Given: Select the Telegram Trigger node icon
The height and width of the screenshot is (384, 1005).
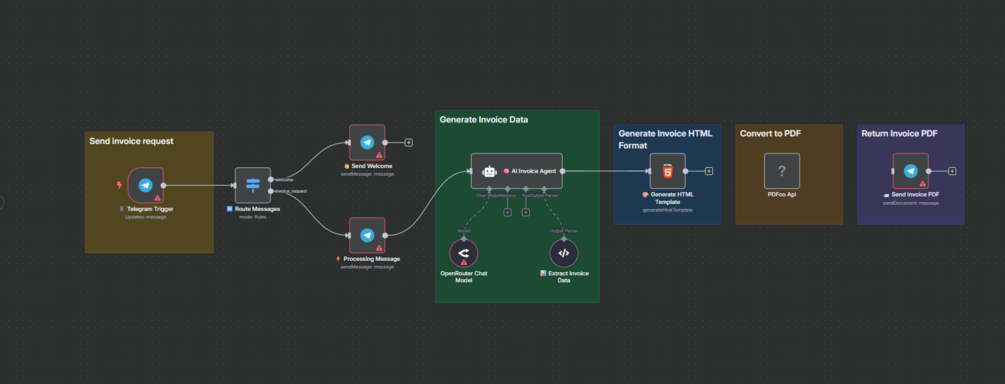Looking at the screenshot, I should [145, 185].
